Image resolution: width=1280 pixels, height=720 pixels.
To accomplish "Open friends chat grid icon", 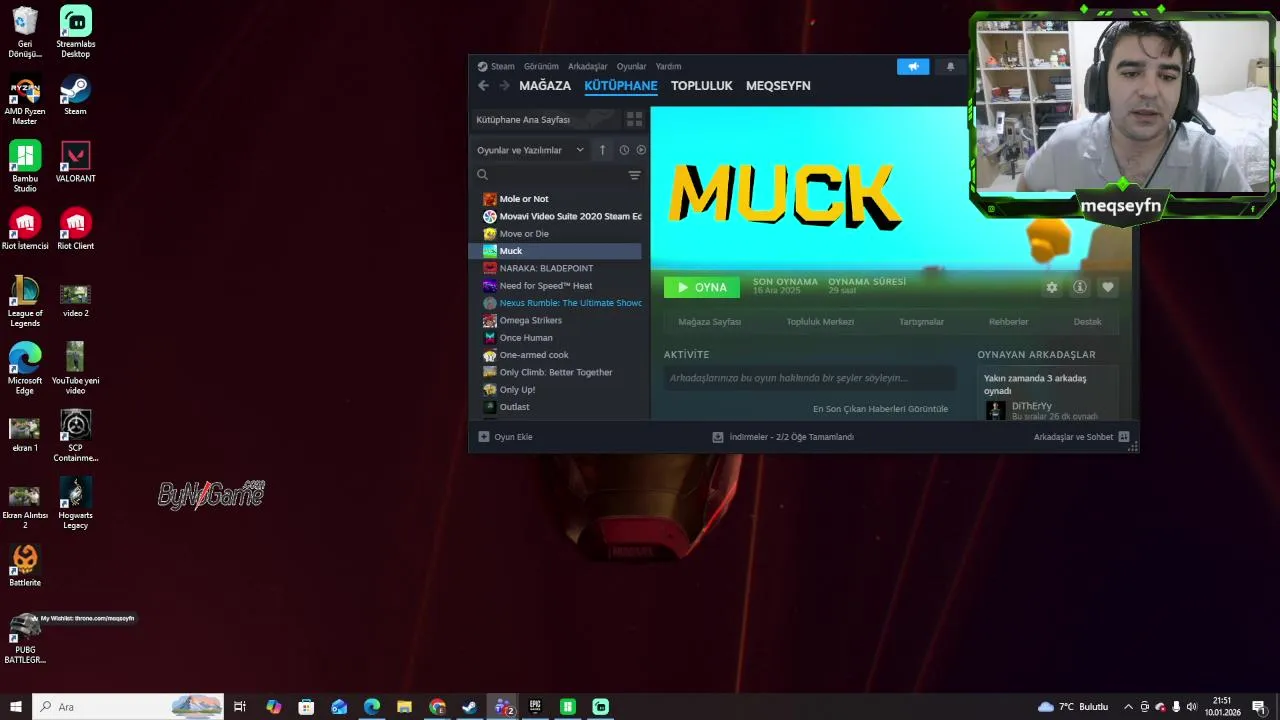I will click(x=1124, y=437).
